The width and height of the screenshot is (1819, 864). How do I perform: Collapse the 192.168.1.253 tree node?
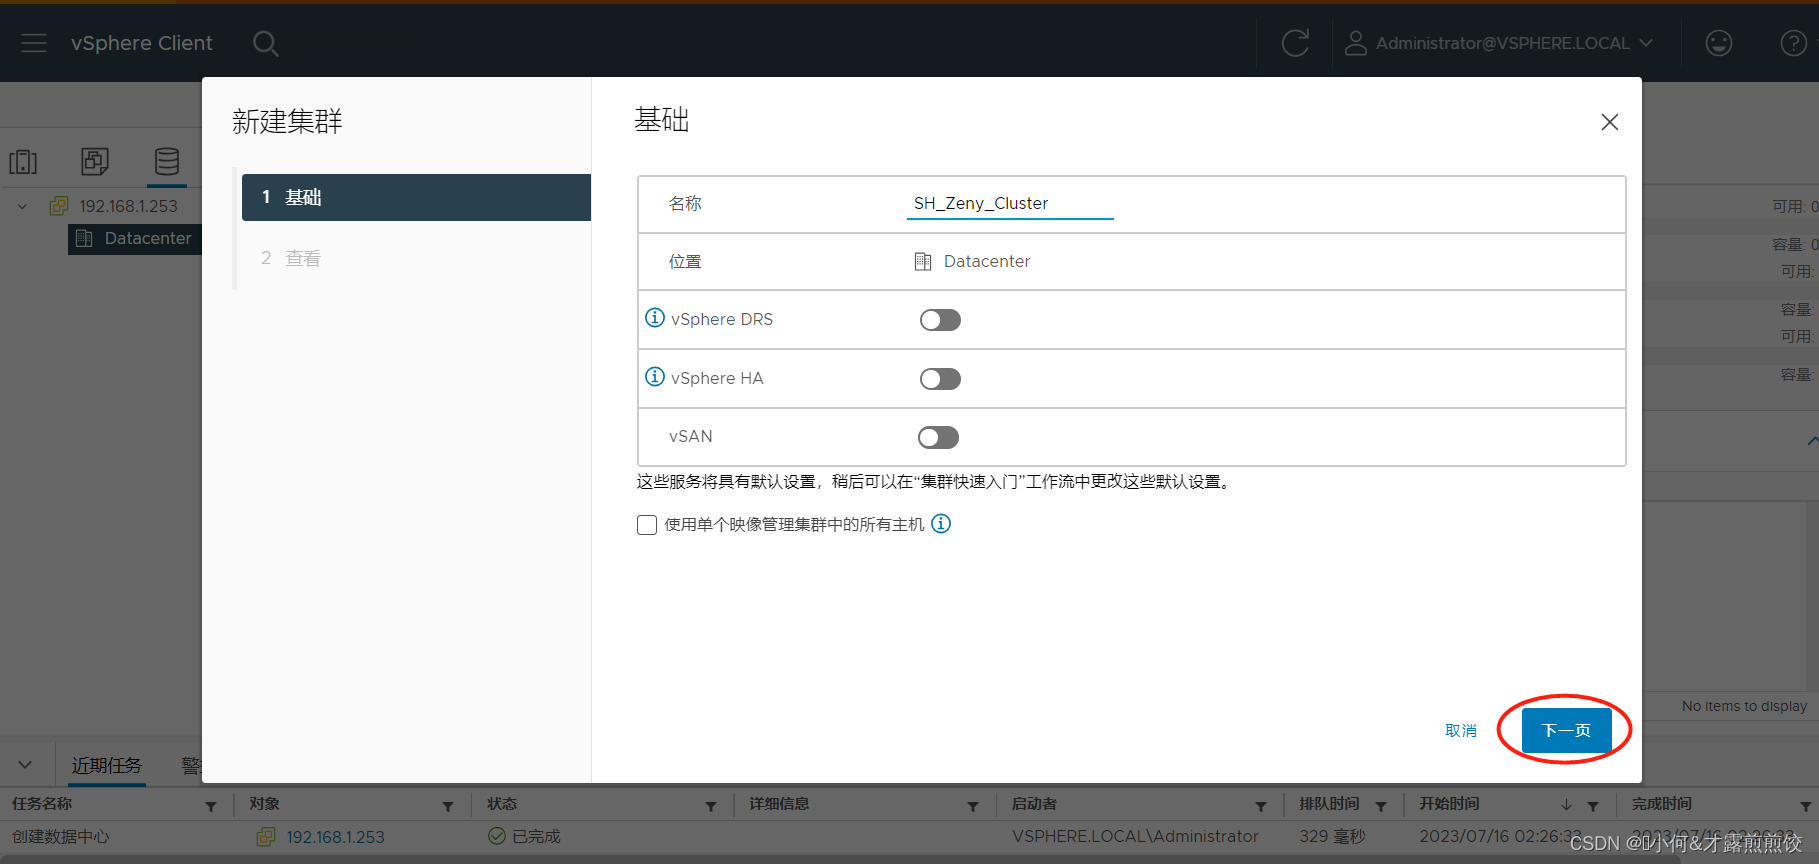[x=23, y=206]
